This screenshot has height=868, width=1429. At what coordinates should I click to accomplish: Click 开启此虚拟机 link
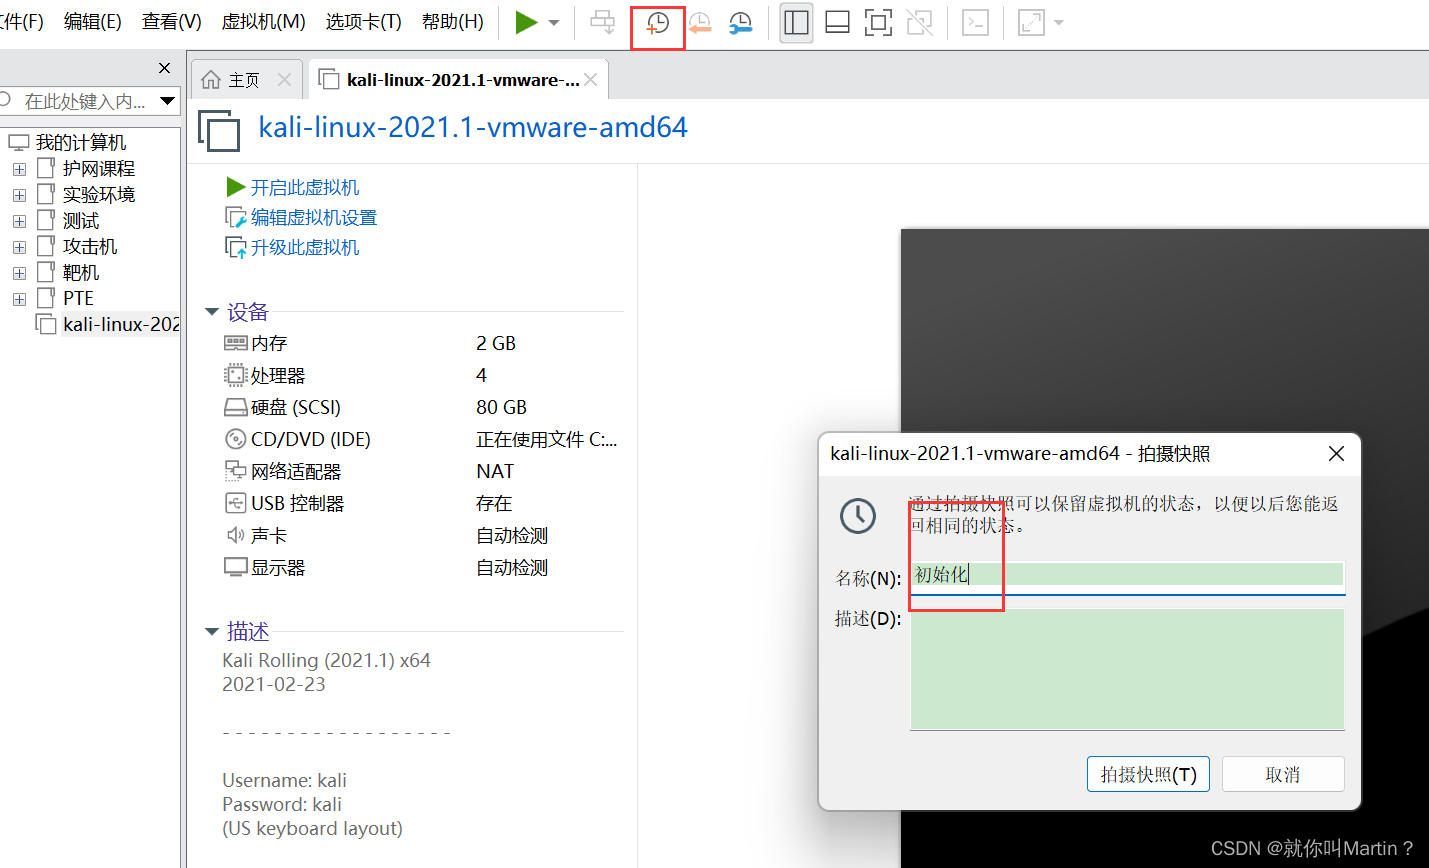(304, 187)
